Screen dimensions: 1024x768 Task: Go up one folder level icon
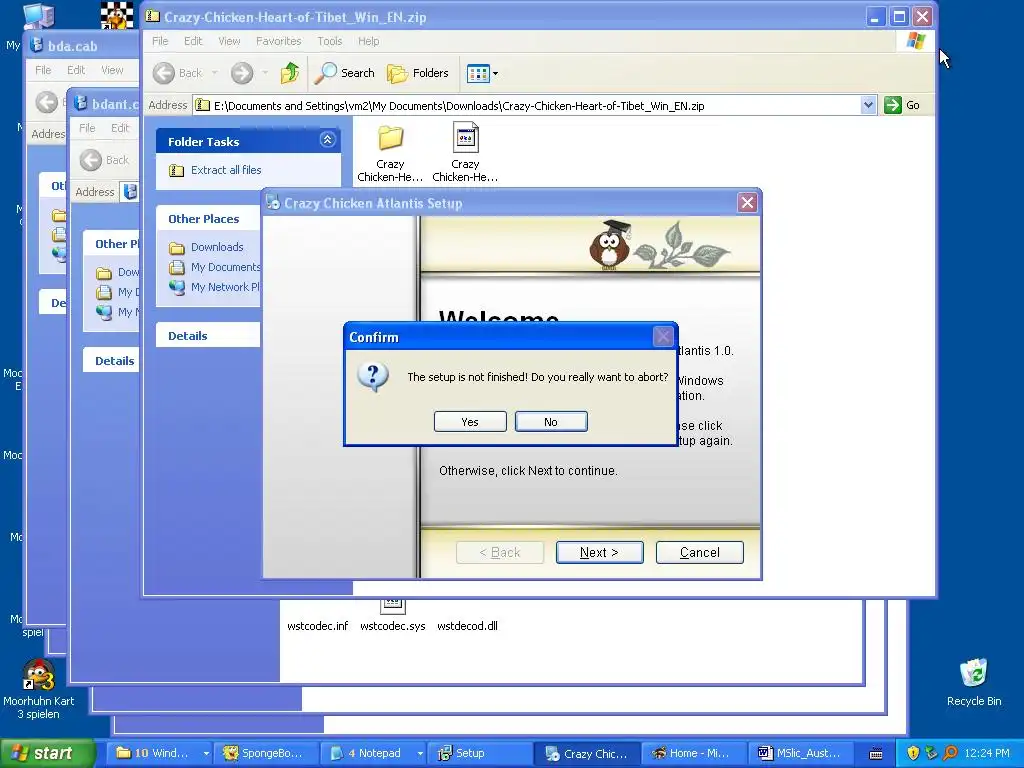(290, 73)
